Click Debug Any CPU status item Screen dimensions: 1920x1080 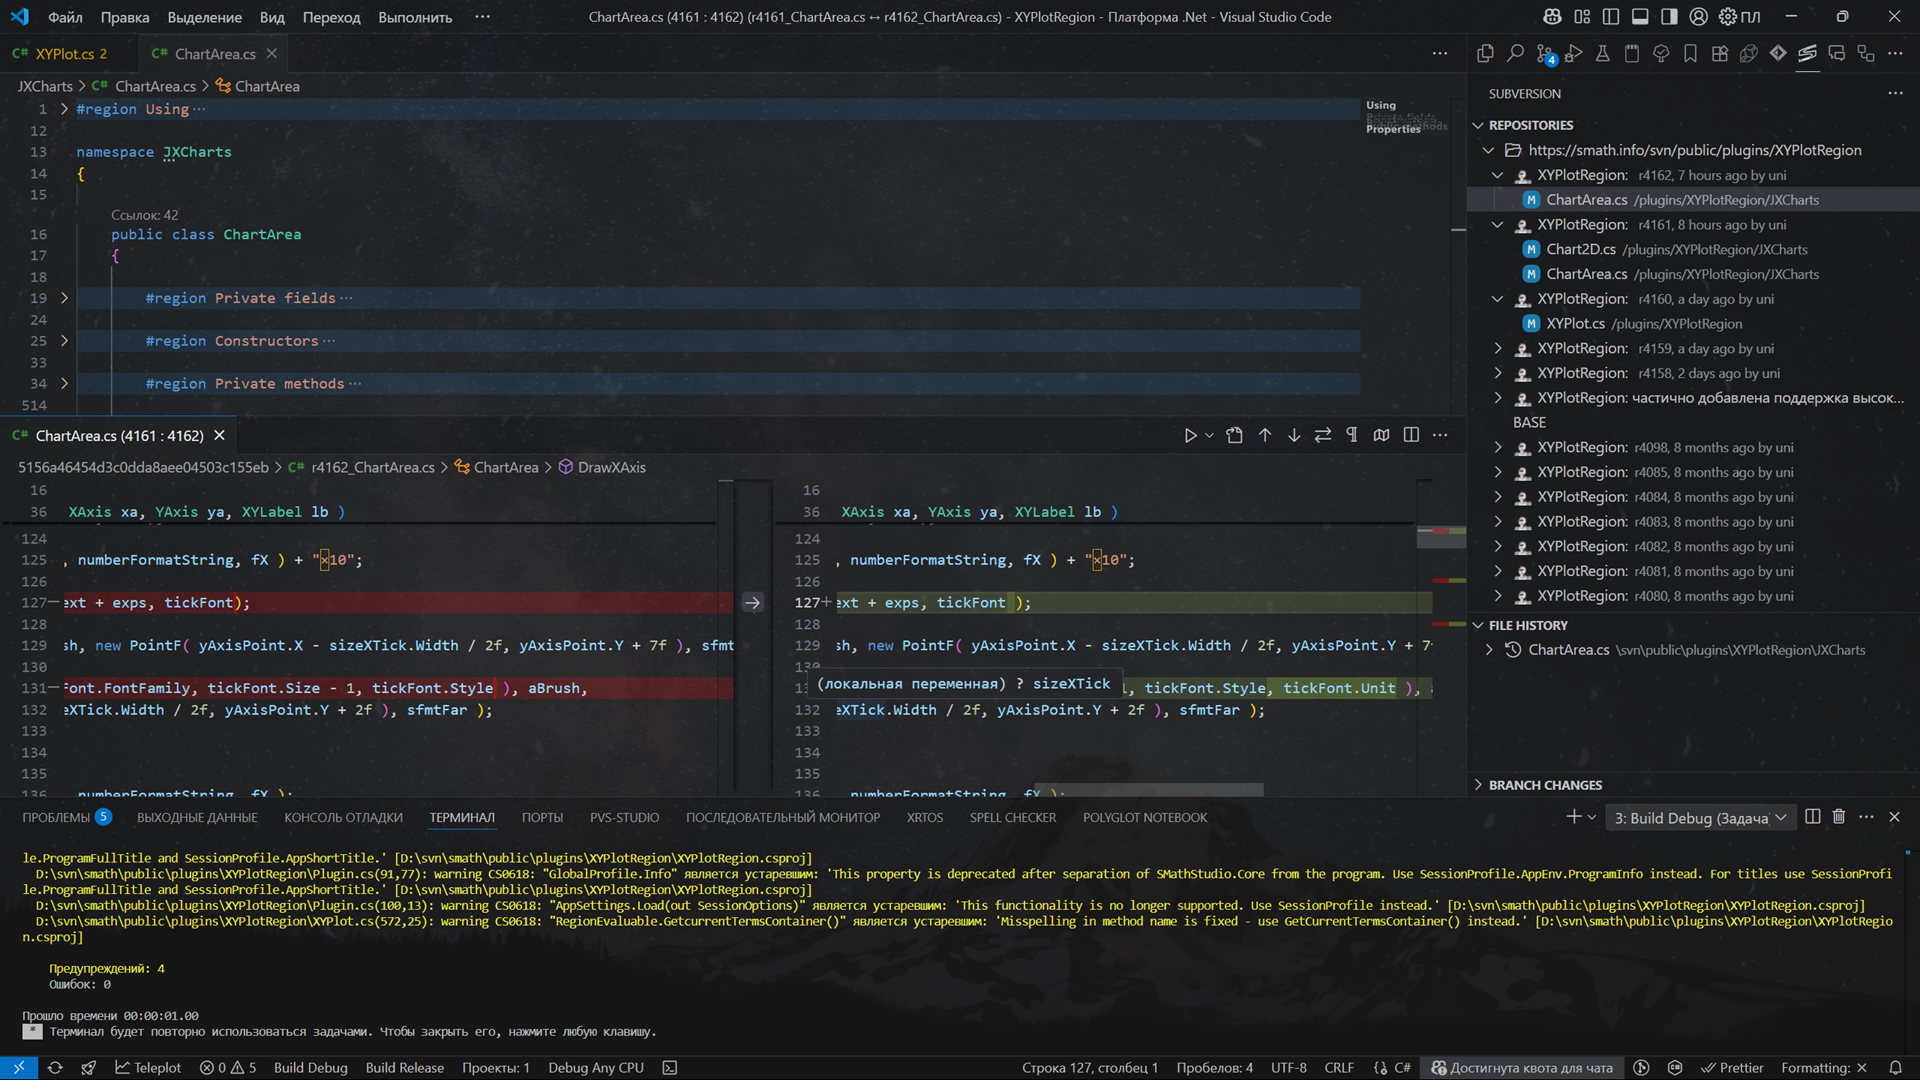tap(595, 1068)
